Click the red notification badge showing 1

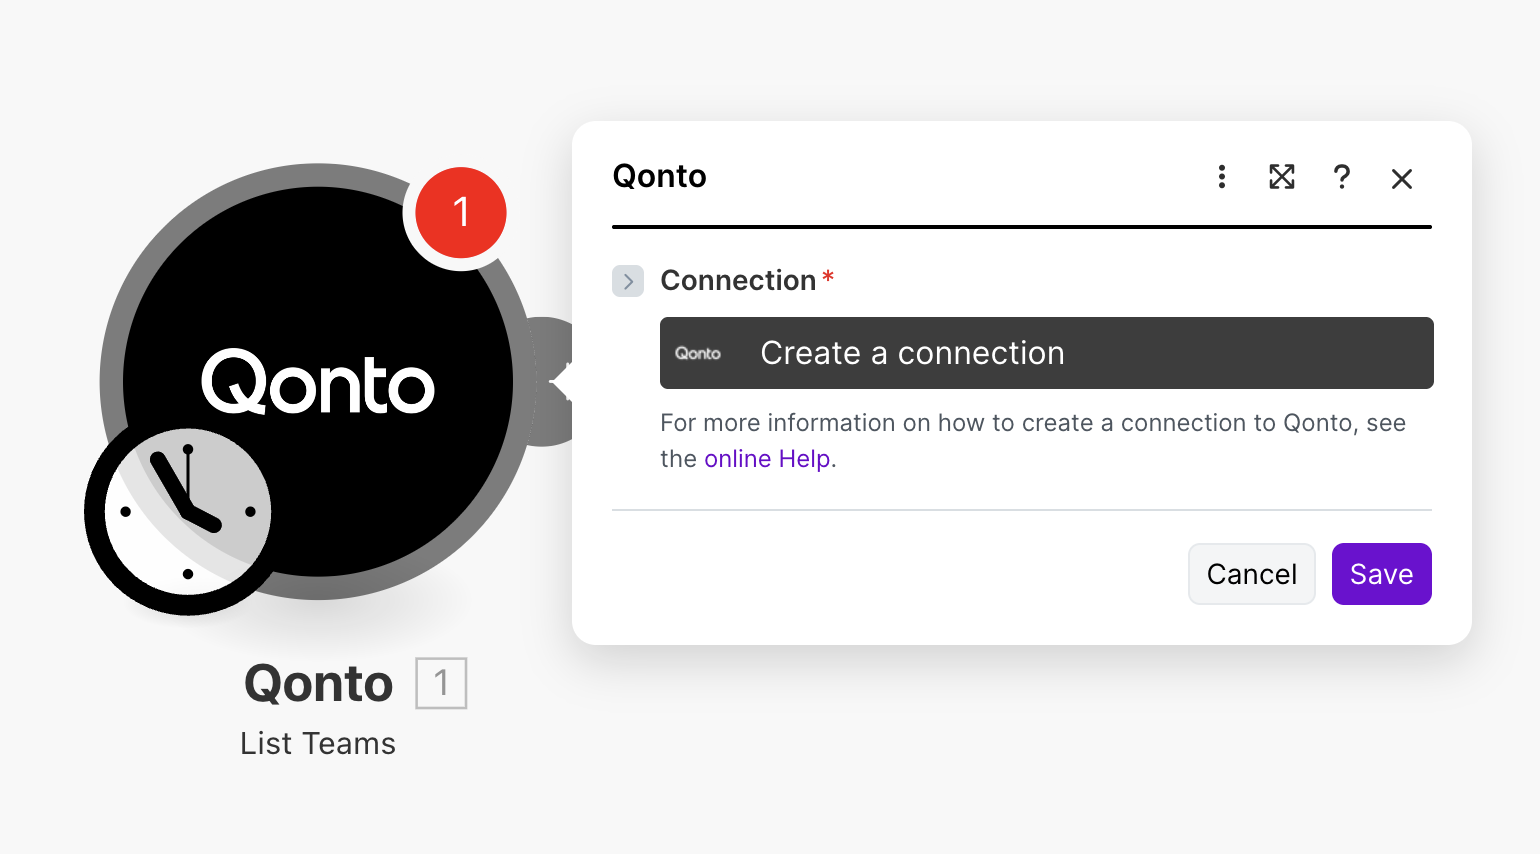[460, 212]
